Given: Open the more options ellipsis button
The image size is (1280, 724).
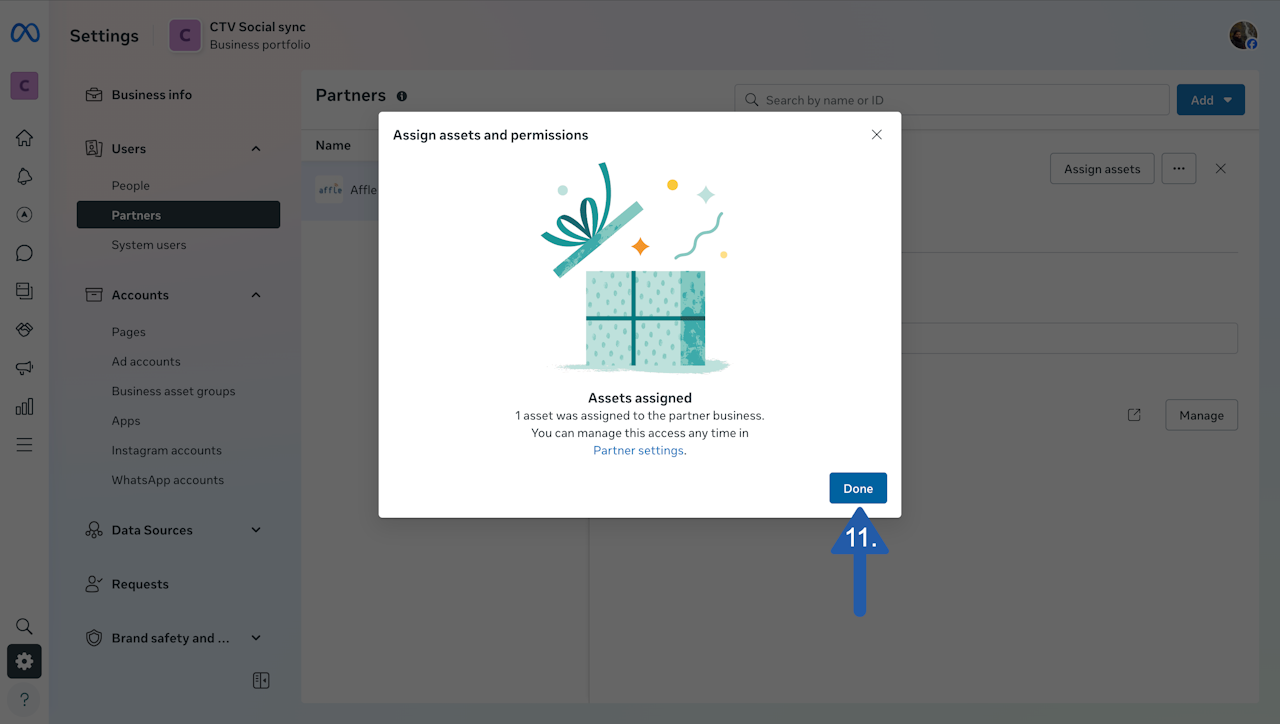Looking at the screenshot, I should tap(1179, 169).
